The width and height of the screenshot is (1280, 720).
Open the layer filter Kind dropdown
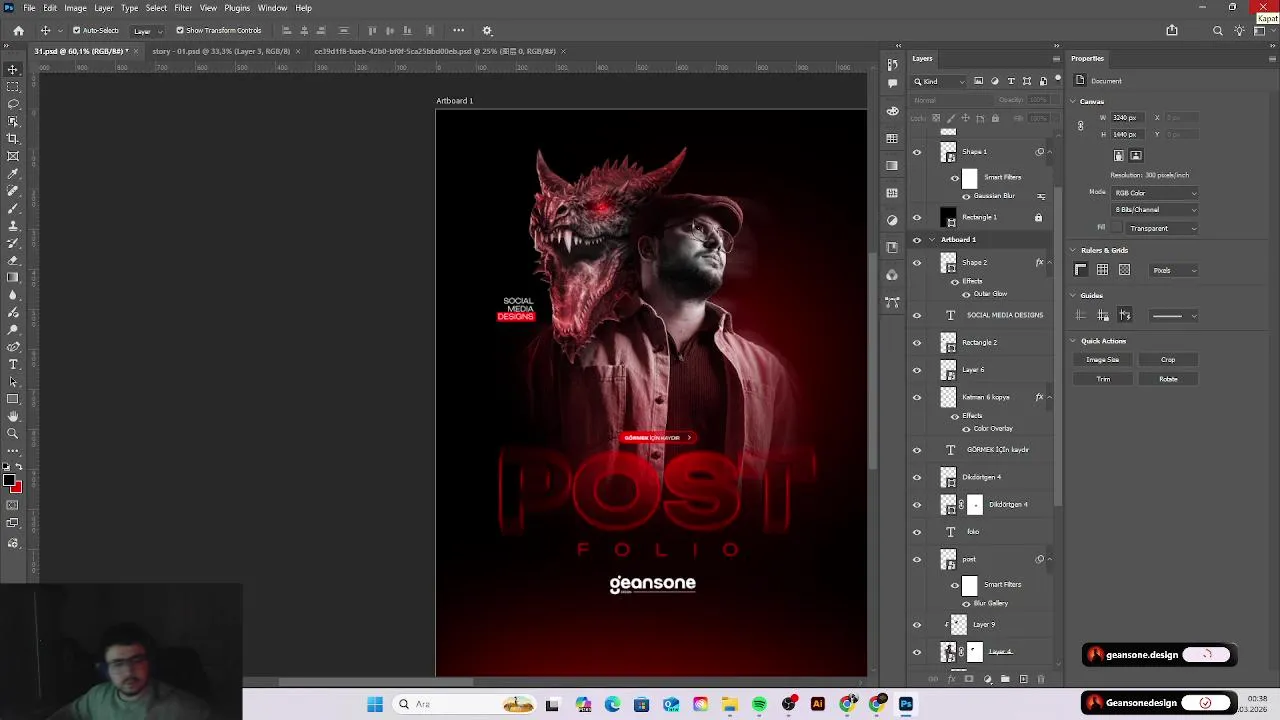click(940, 81)
